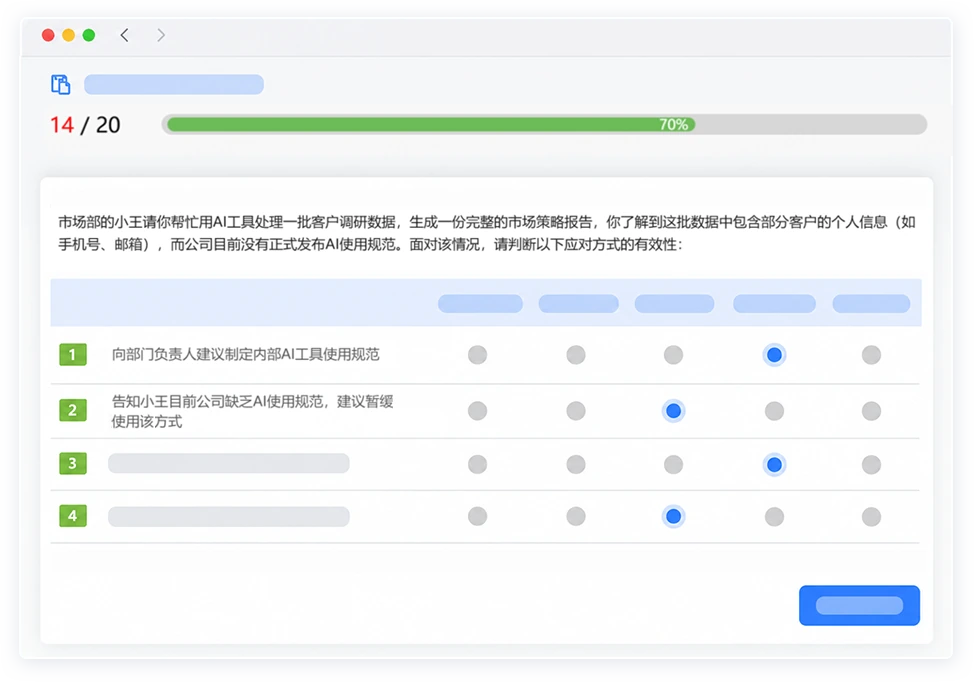Click the green number 1 badge

coord(73,355)
